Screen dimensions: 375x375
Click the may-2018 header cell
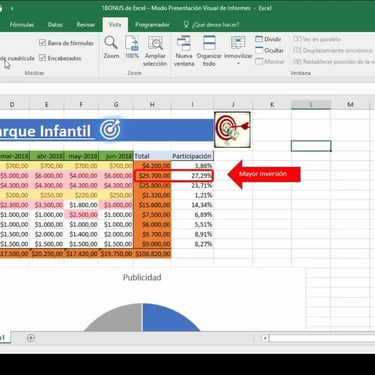81,156
